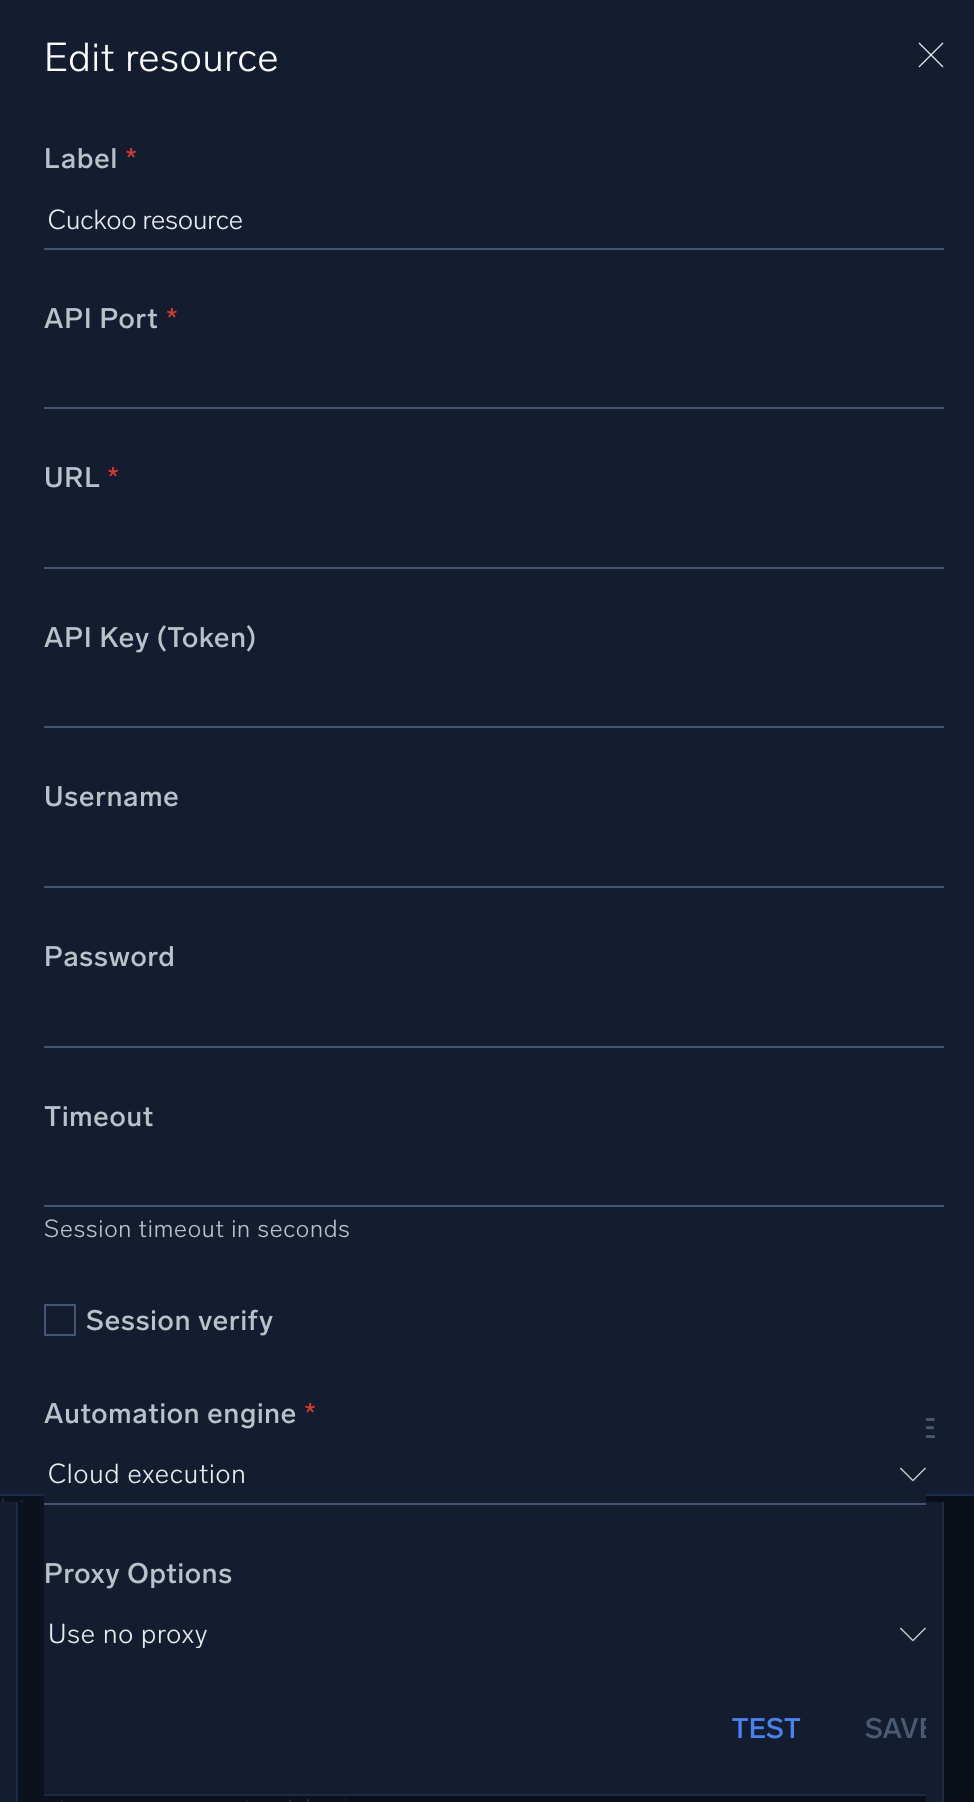Click the Session timeout in seconds hint
Viewport: 974px width, 1802px height.
coord(197,1229)
